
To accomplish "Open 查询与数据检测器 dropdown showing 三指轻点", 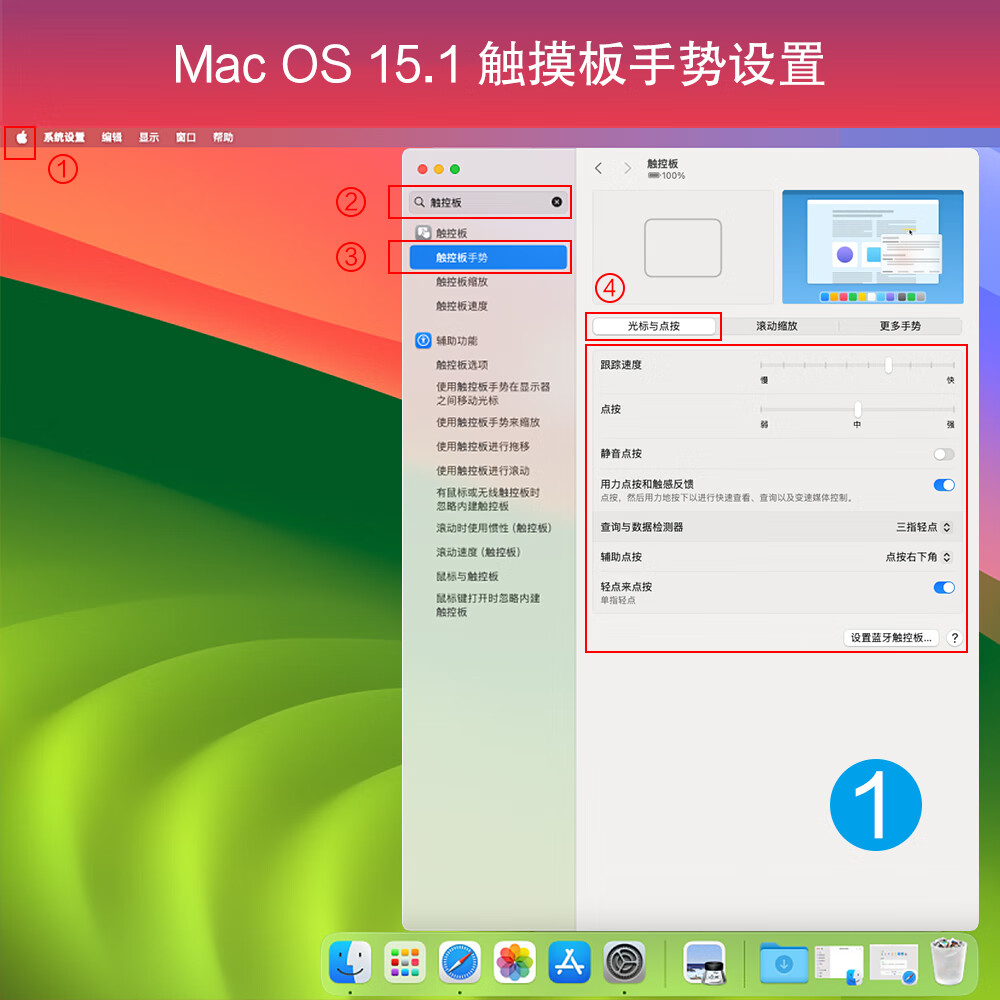I will (923, 527).
